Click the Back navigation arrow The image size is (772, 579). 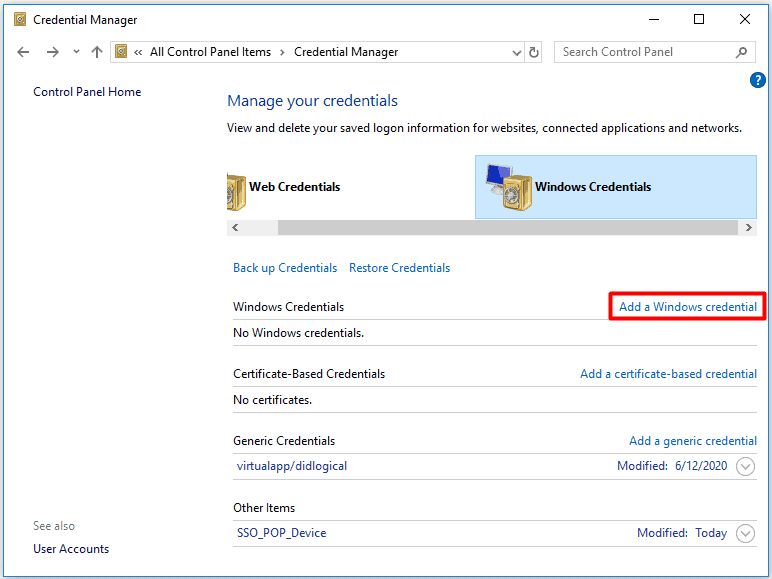coord(24,52)
